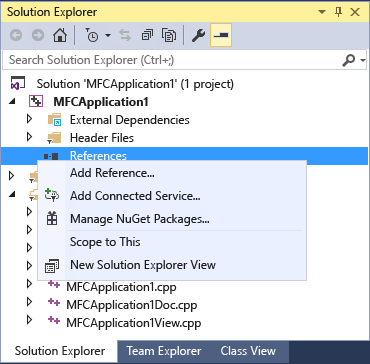Click the Collapse All toolbar icon
The image size is (370, 364).
click(x=147, y=35)
